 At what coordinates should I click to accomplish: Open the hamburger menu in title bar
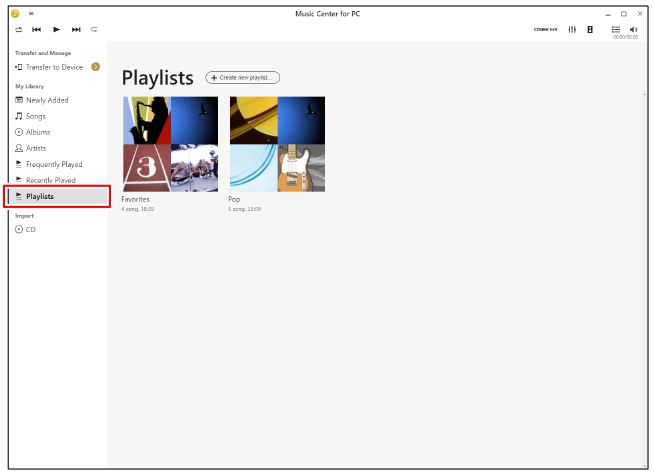point(31,14)
